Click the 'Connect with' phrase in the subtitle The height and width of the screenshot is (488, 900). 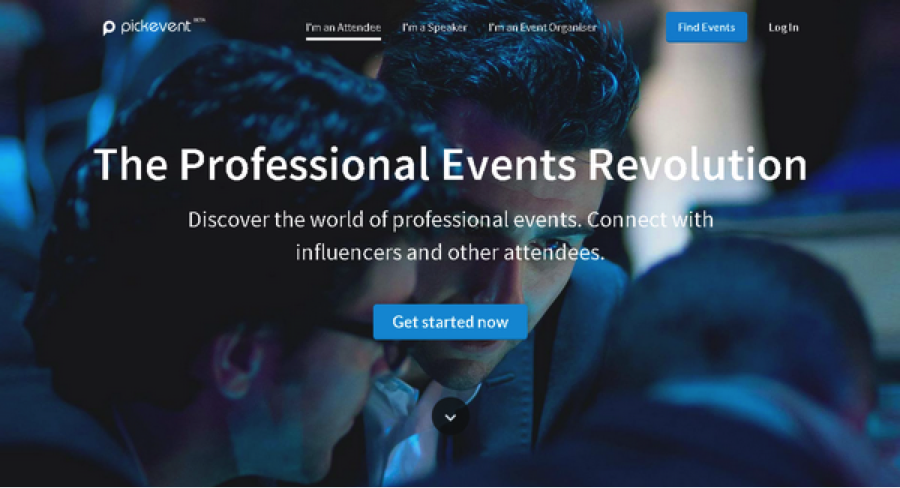[650, 219]
